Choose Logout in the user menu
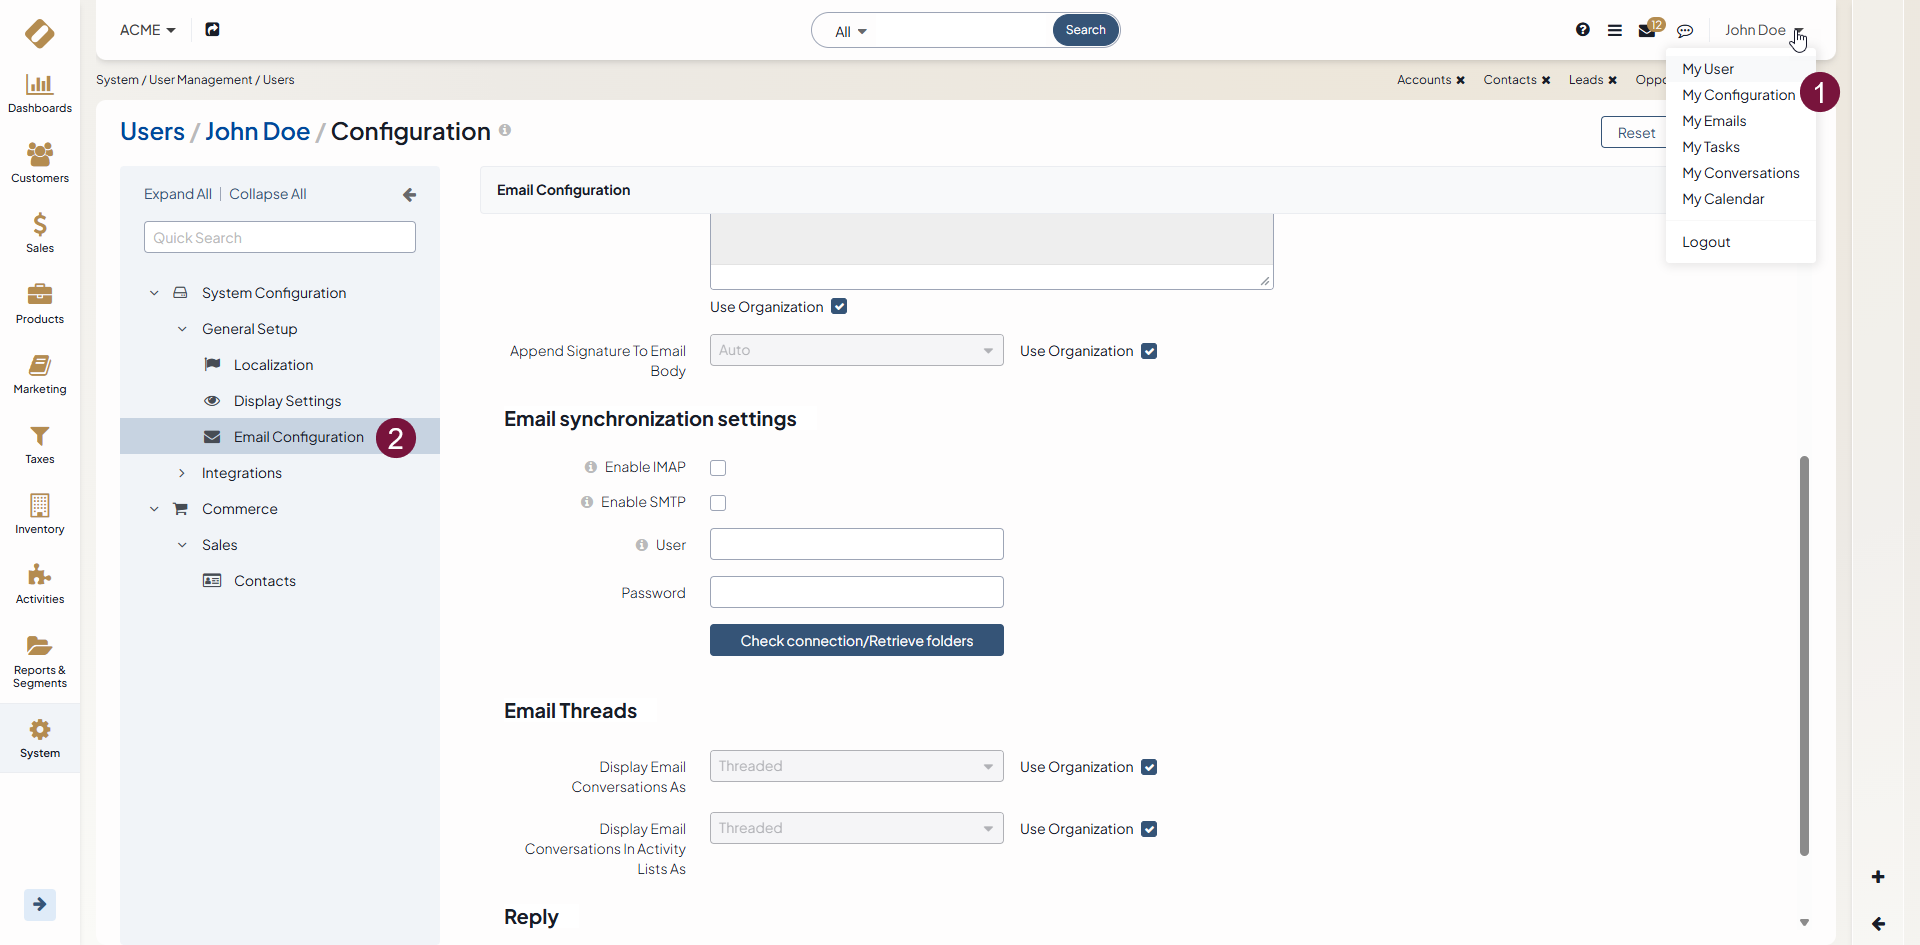1920x945 pixels. pos(1706,242)
